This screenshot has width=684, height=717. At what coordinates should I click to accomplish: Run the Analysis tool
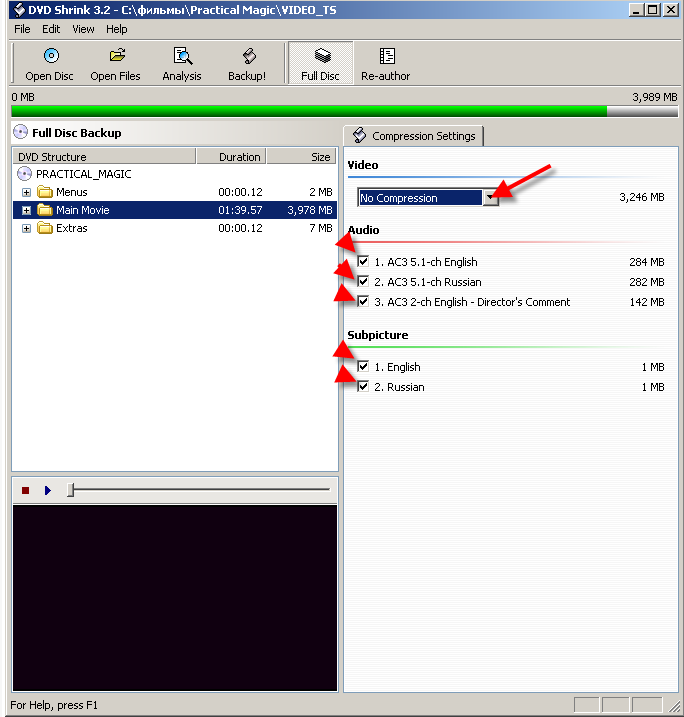(182, 64)
